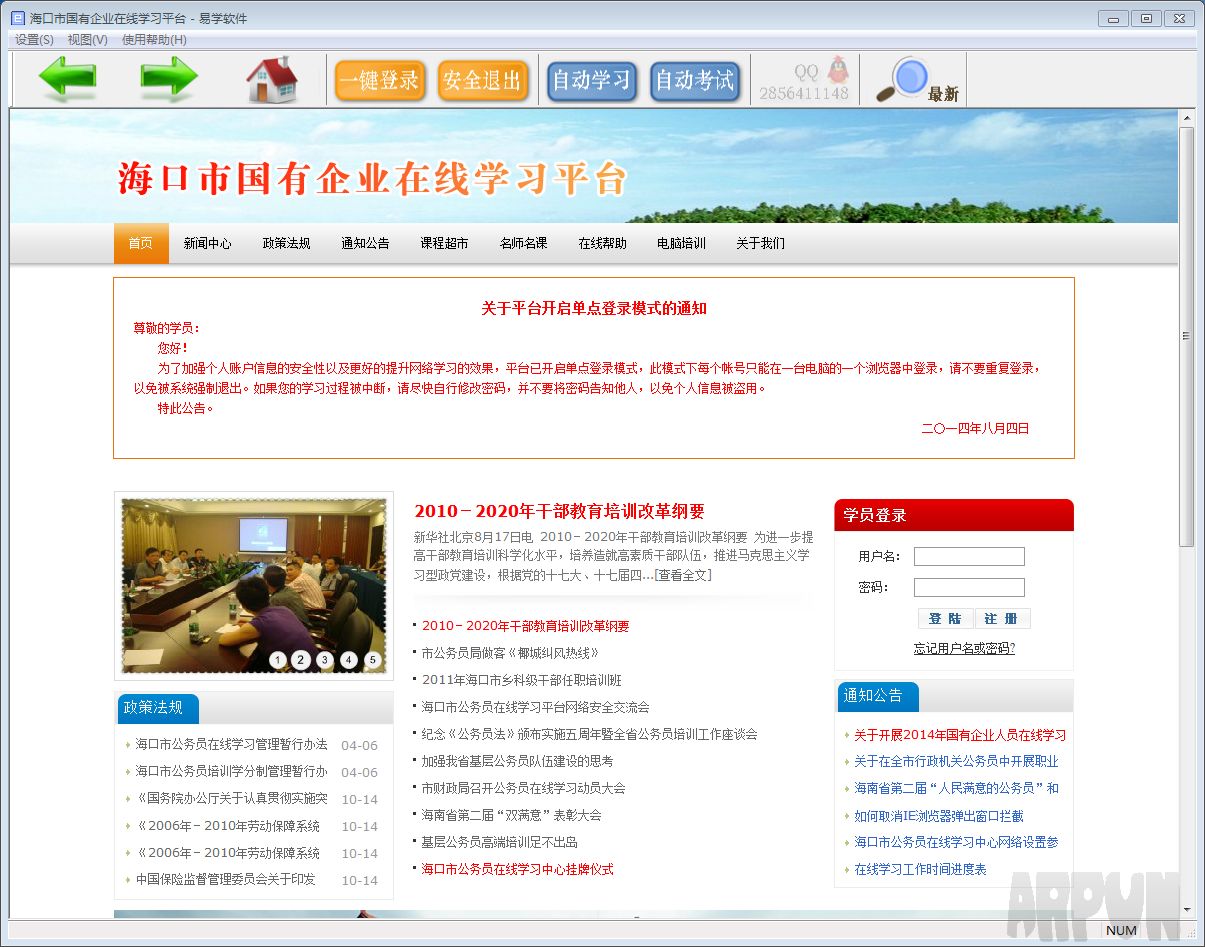
Task: Click the 注册 register button
Action: [x=1002, y=618]
